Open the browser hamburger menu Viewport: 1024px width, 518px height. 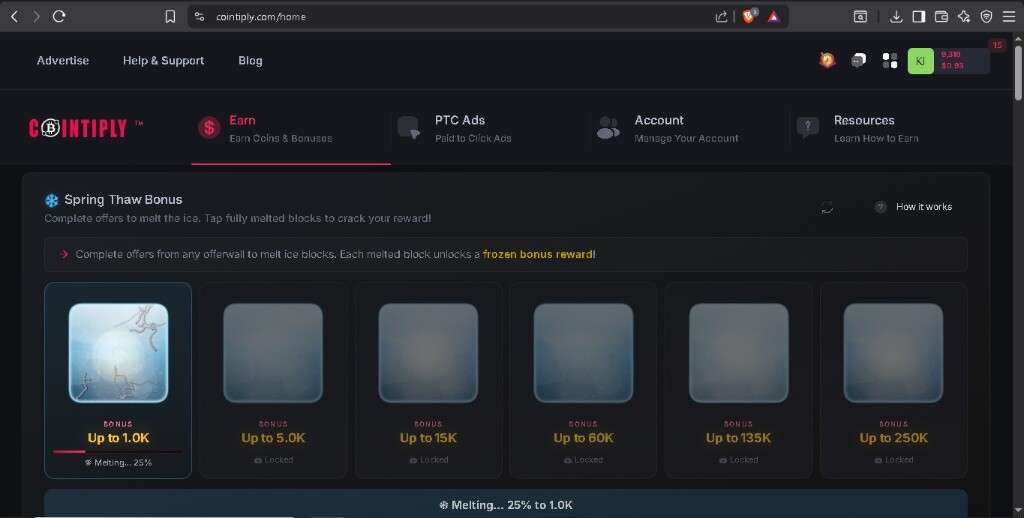pos(1008,16)
